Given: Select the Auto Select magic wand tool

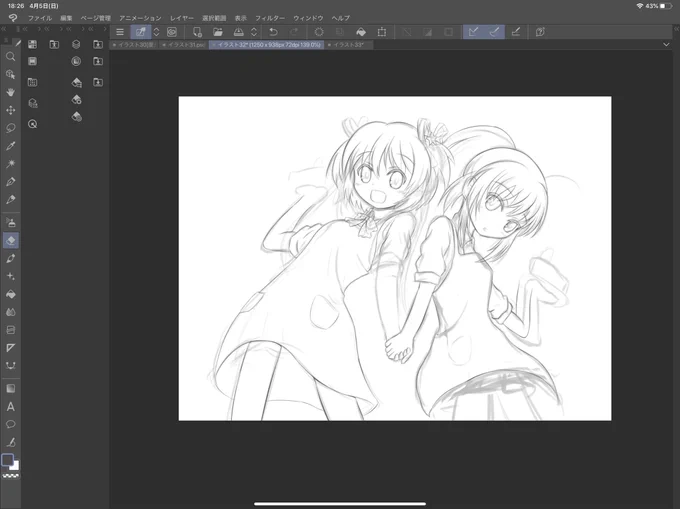Looking at the screenshot, I should (x=10, y=163).
